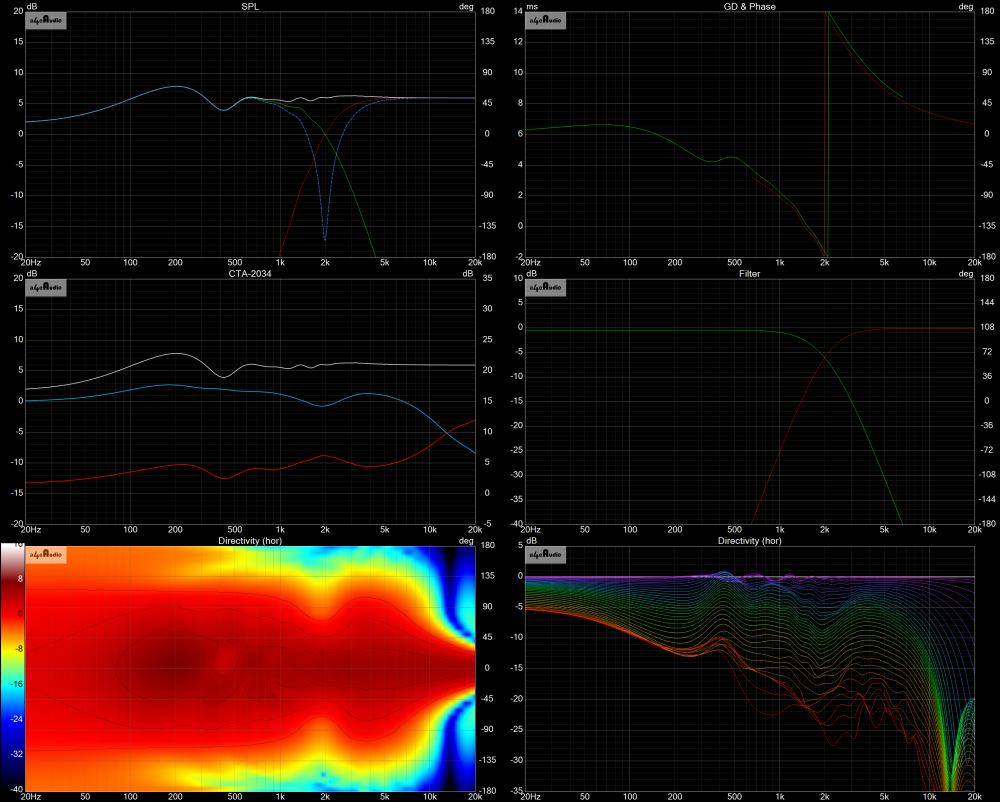The width and height of the screenshot is (1000, 802).
Task: Click the logo badge on directivity line chart
Action: (x=546, y=555)
